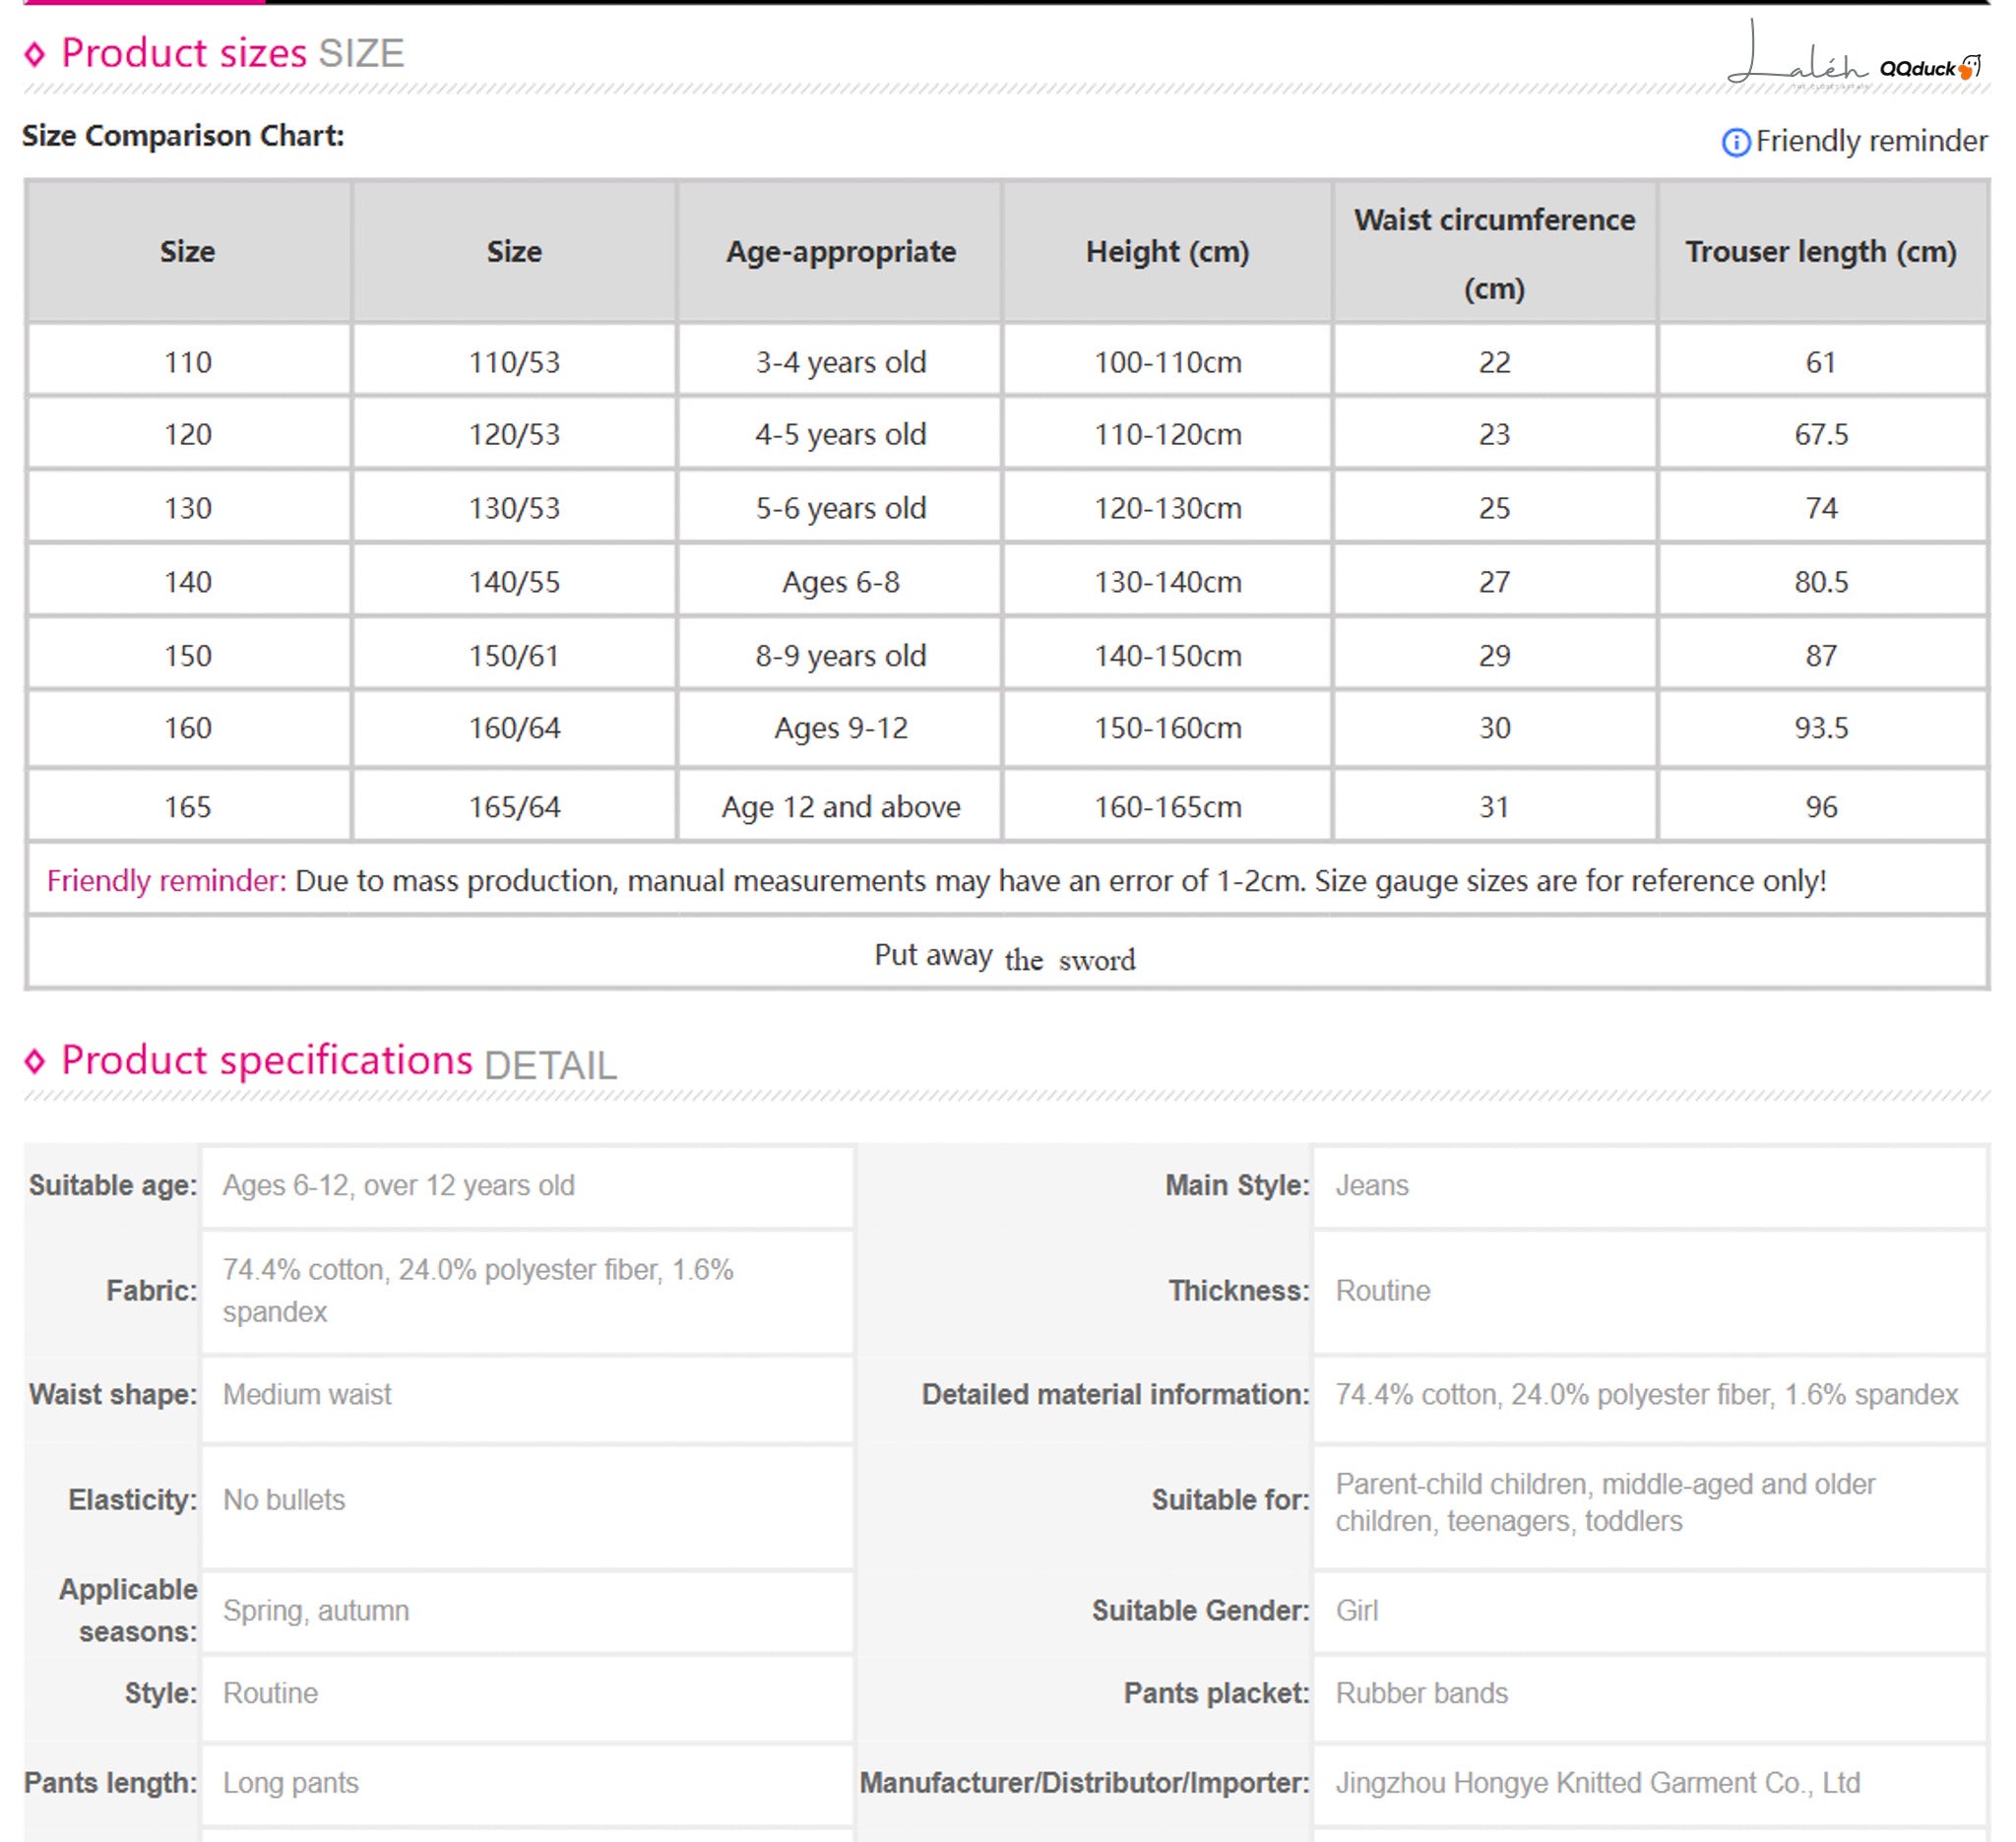Click the "150/61" size cell
This screenshot has height=1842, width=2016.
514,655
